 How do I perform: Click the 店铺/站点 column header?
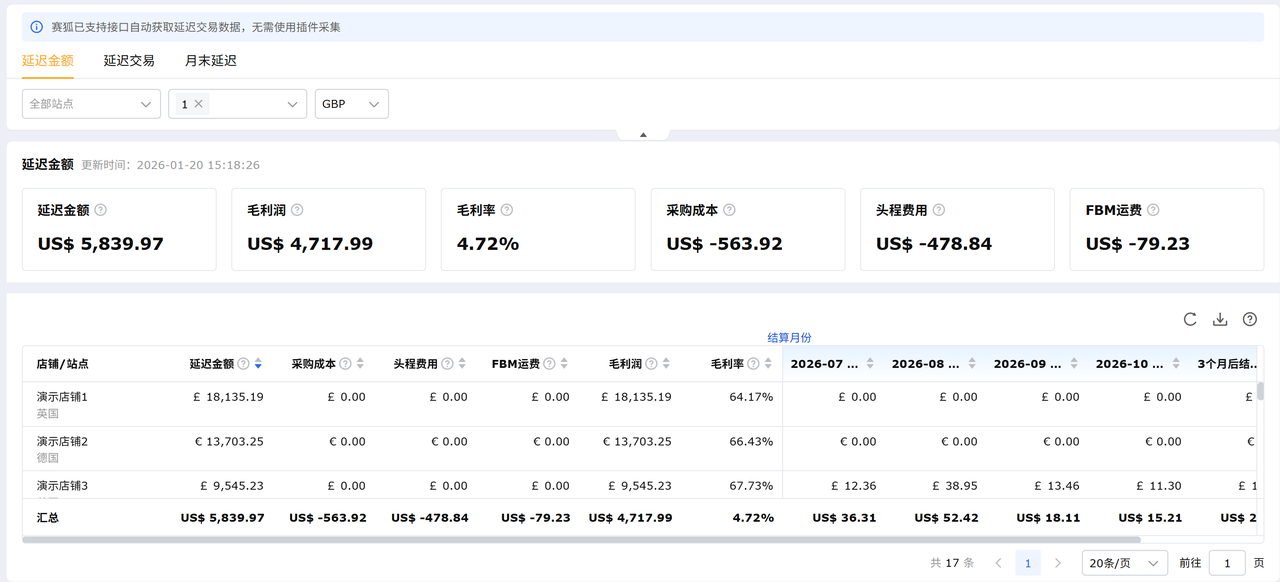tap(63, 364)
